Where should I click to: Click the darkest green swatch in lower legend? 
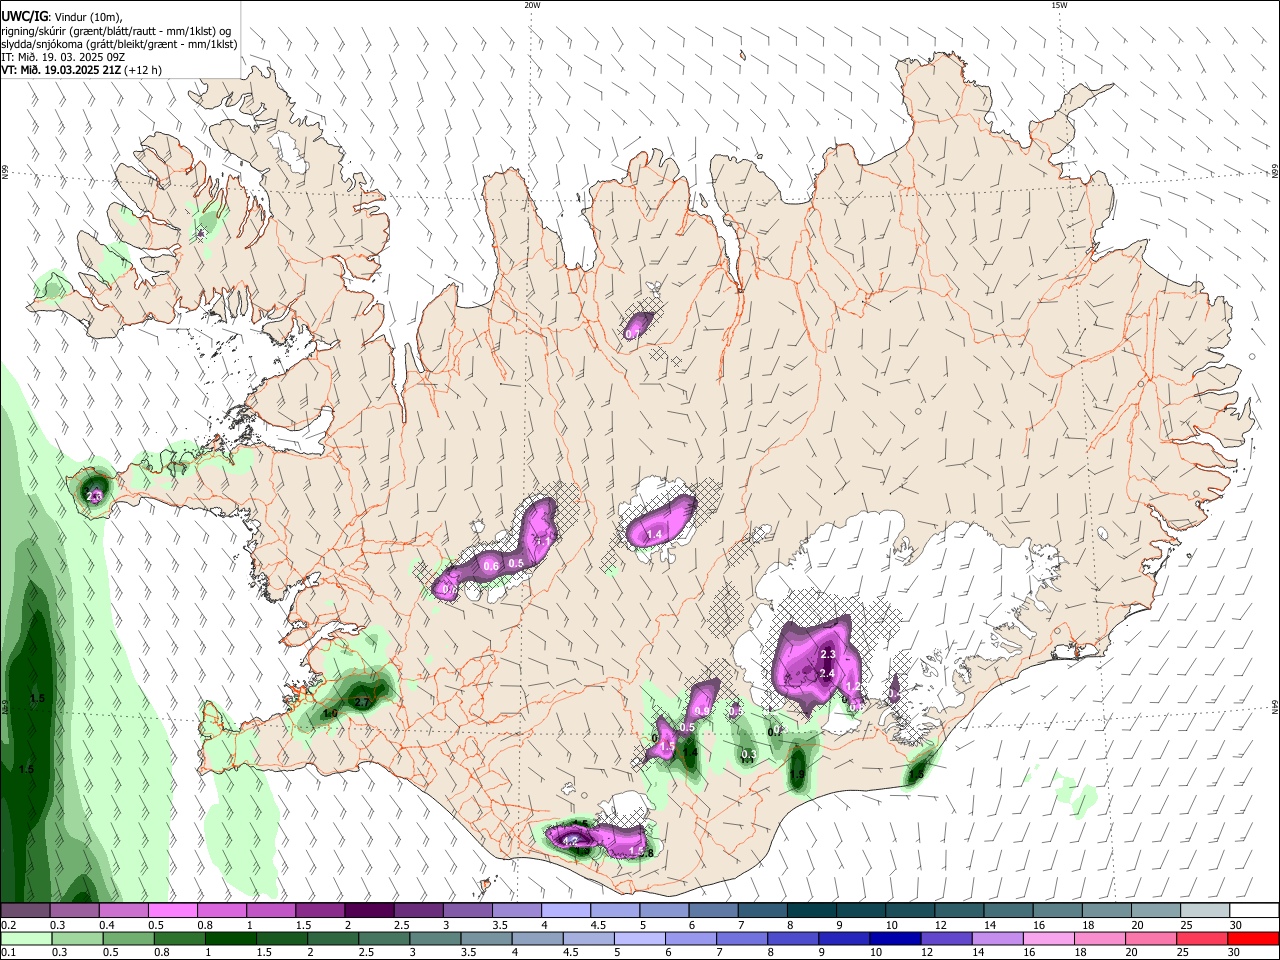point(230,938)
